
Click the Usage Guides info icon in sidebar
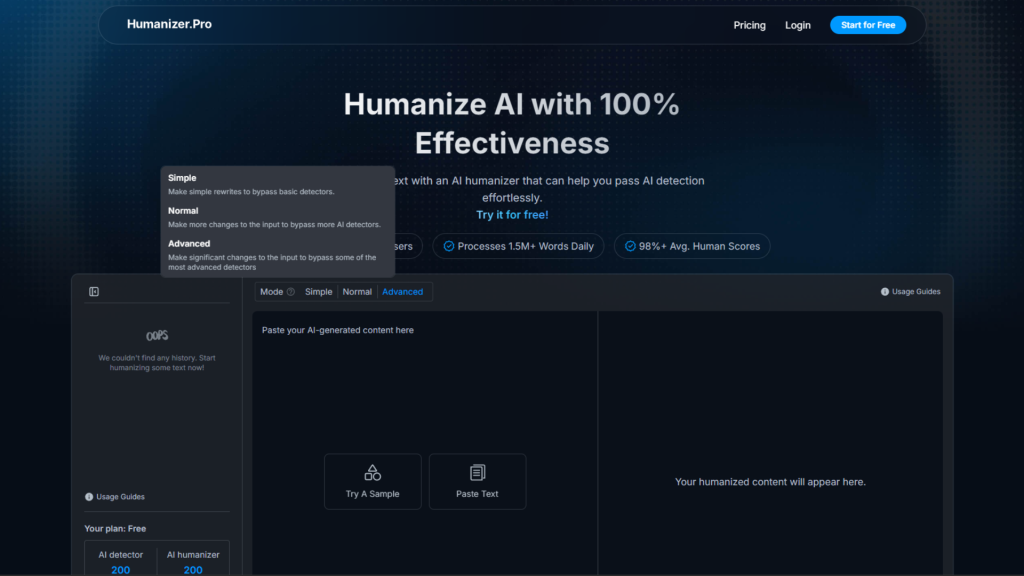pyautogui.click(x=86, y=496)
